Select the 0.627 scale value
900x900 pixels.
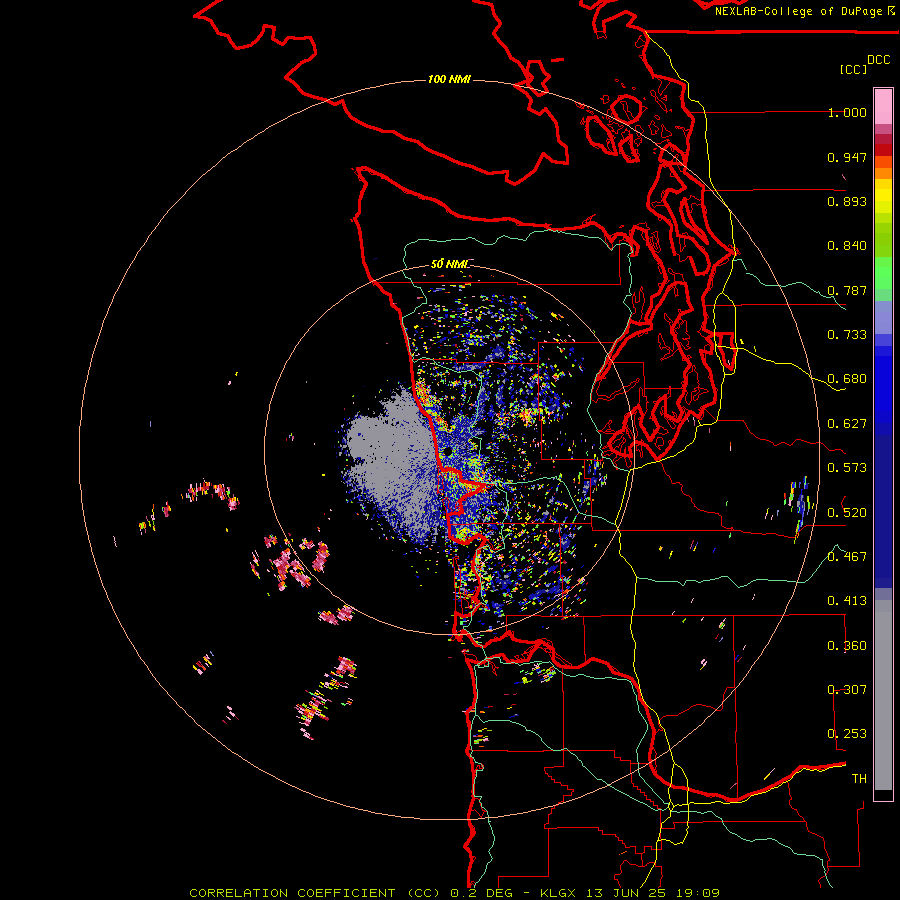pos(847,424)
